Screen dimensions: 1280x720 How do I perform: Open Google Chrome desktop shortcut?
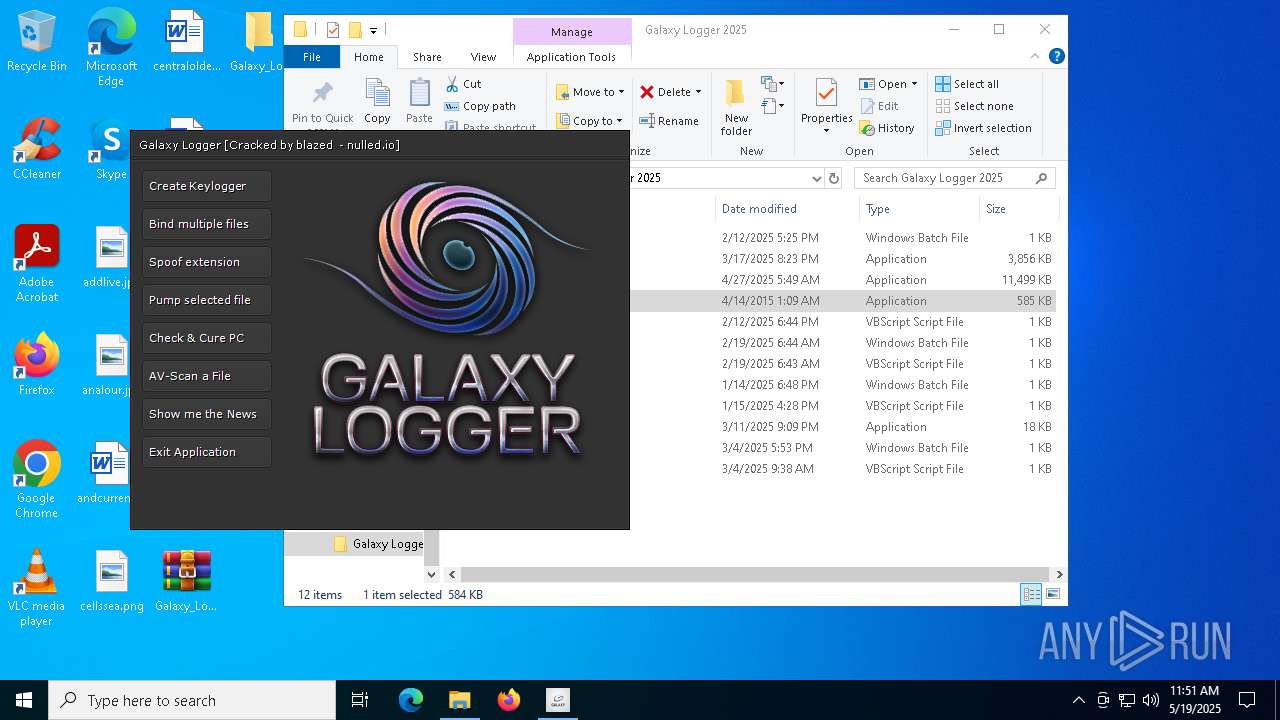(37, 480)
